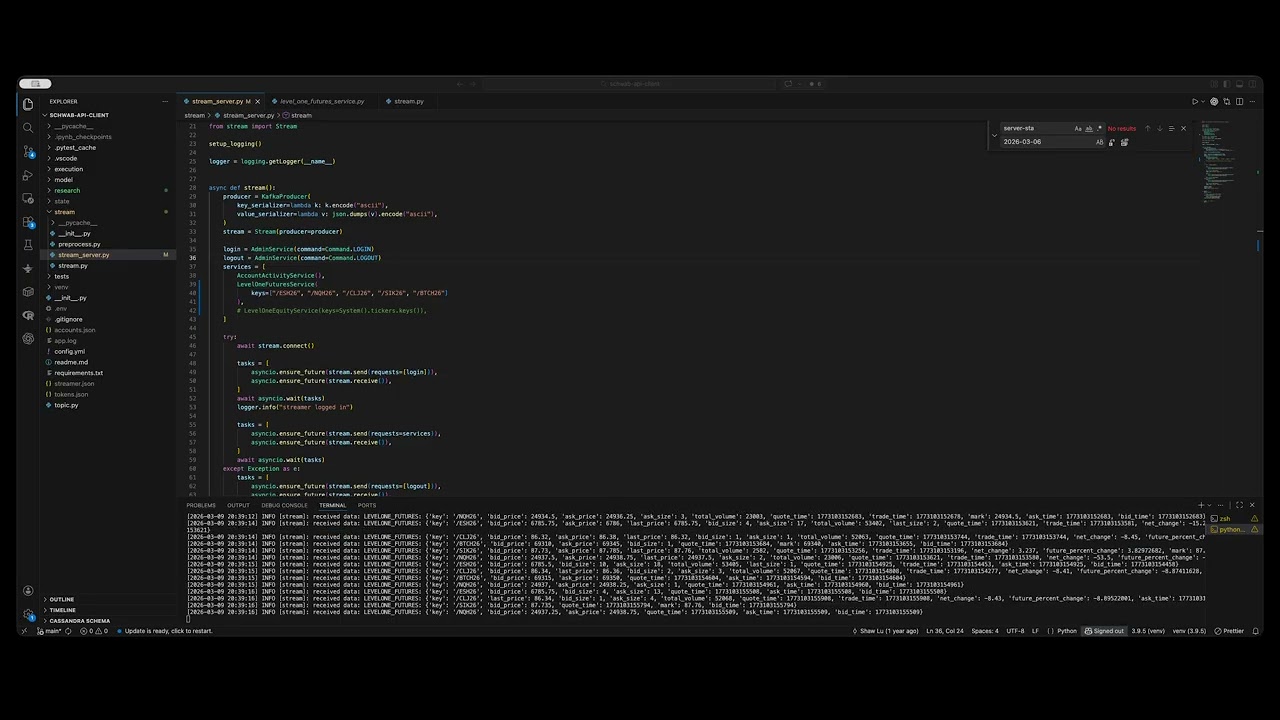Toggle Match Case in find widget
Image resolution: width=1280 pixels, height=720 pixels.
point(1078,128)
